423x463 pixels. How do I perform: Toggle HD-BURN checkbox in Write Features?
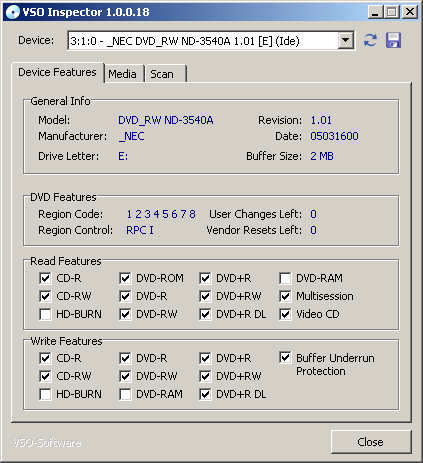(45, 394)
